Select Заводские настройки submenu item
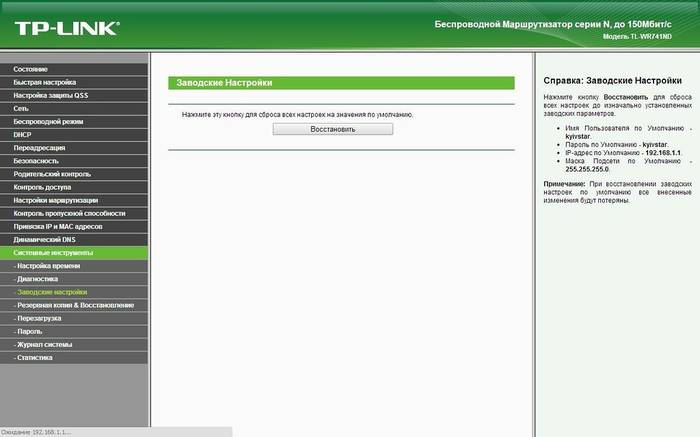 (x=74, y=292)
